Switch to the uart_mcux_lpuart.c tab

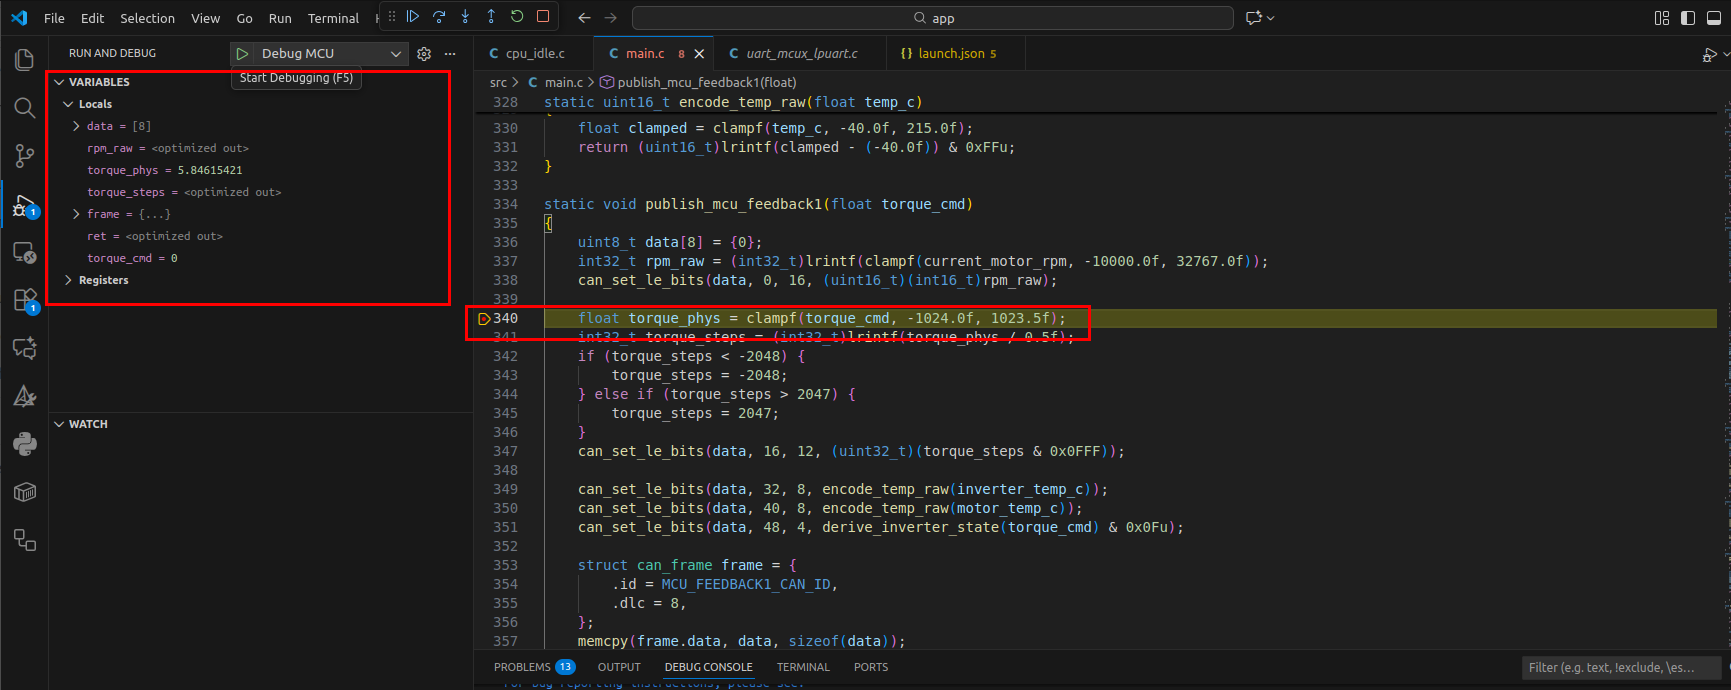pos(801,54)
